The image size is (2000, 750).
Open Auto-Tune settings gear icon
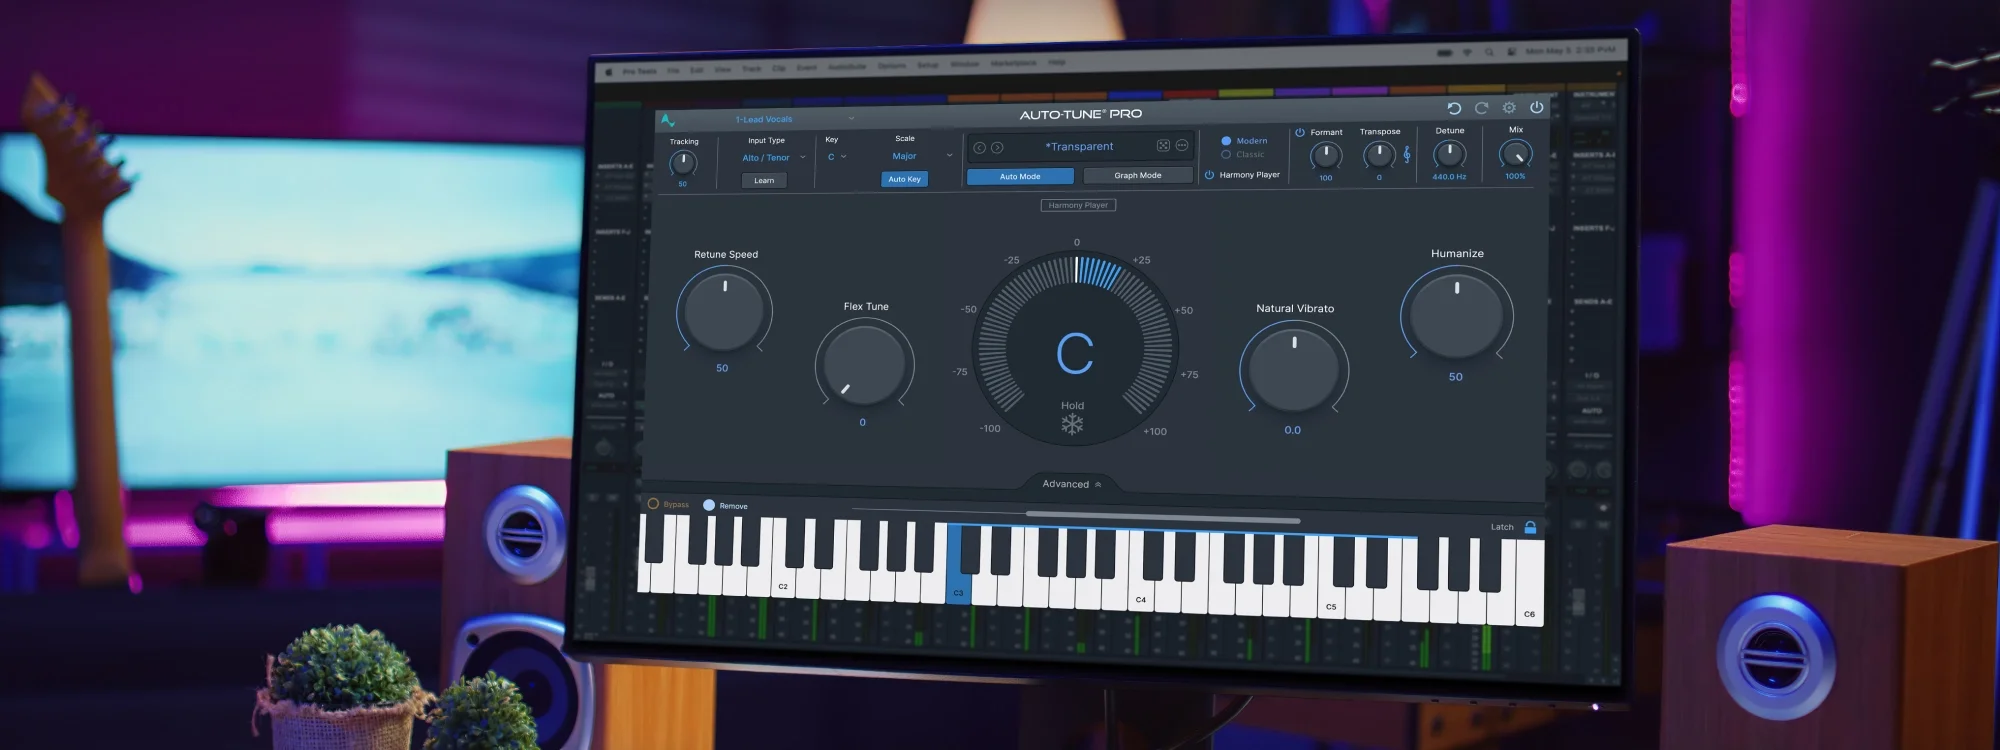pos(1509,107)
